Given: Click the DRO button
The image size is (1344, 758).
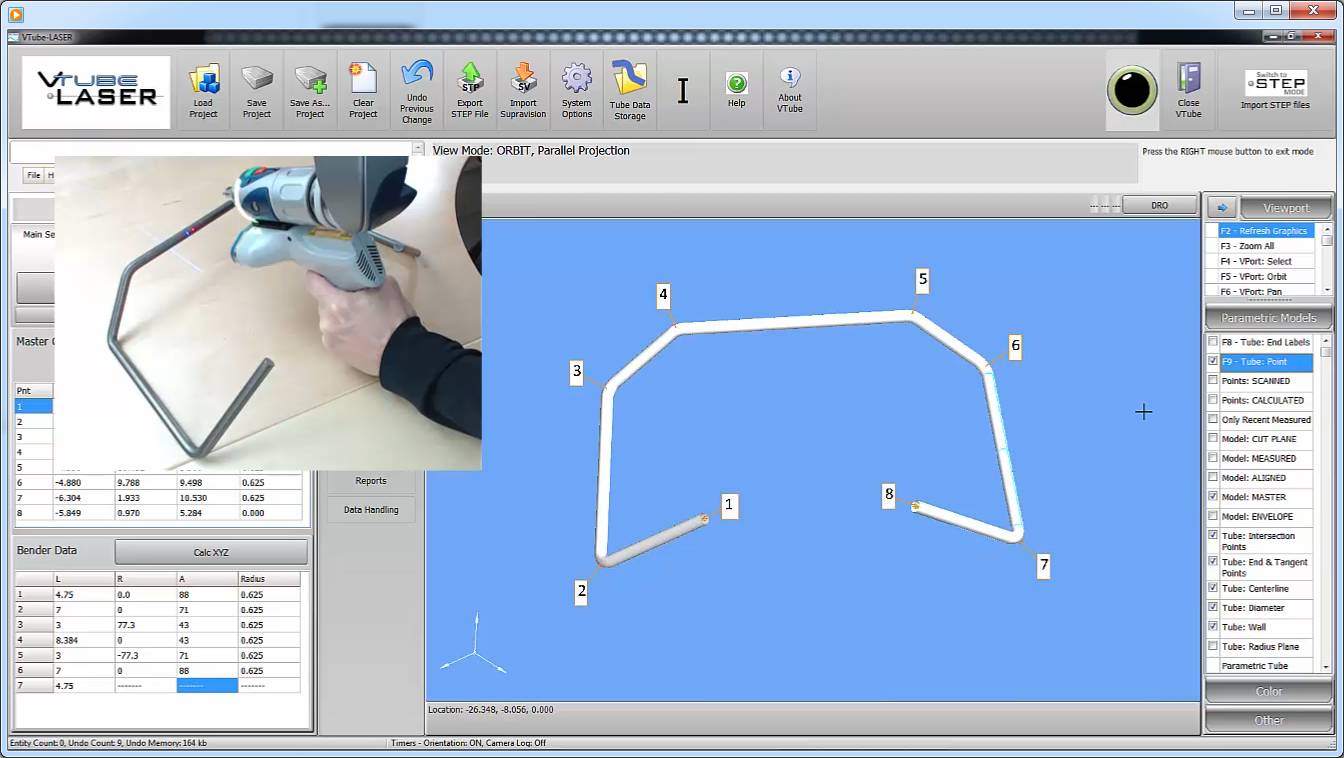Looking at the screenshot, I should [1159, 205].
